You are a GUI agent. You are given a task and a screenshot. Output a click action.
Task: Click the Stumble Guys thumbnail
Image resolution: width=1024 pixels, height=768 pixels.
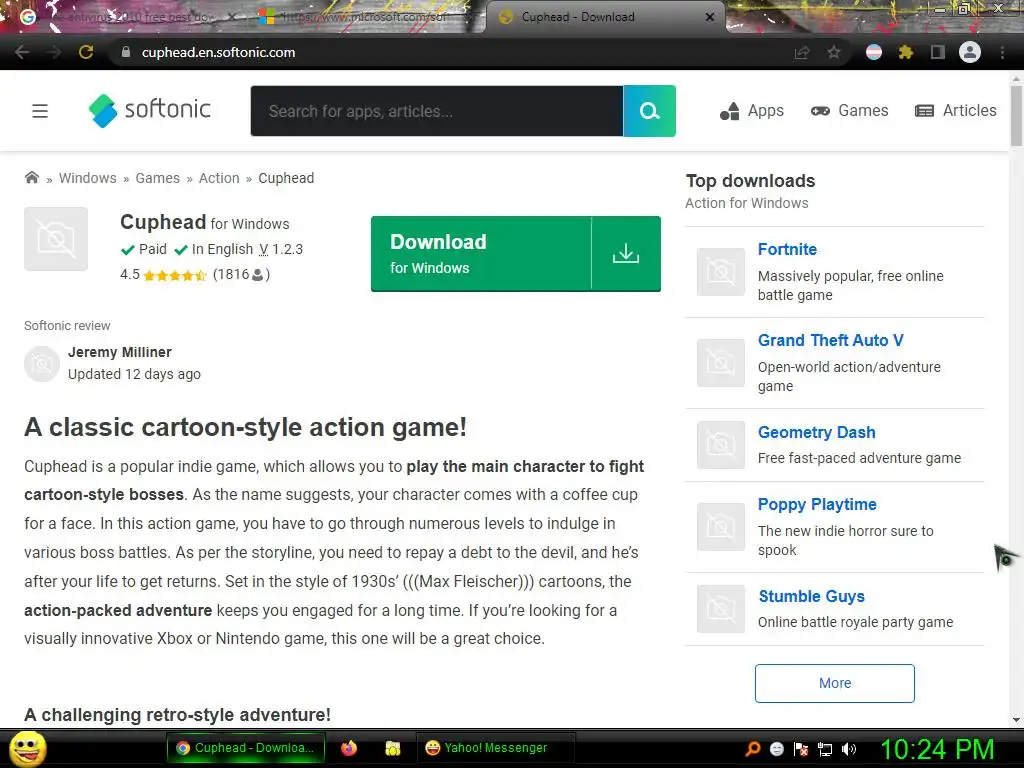720,609
